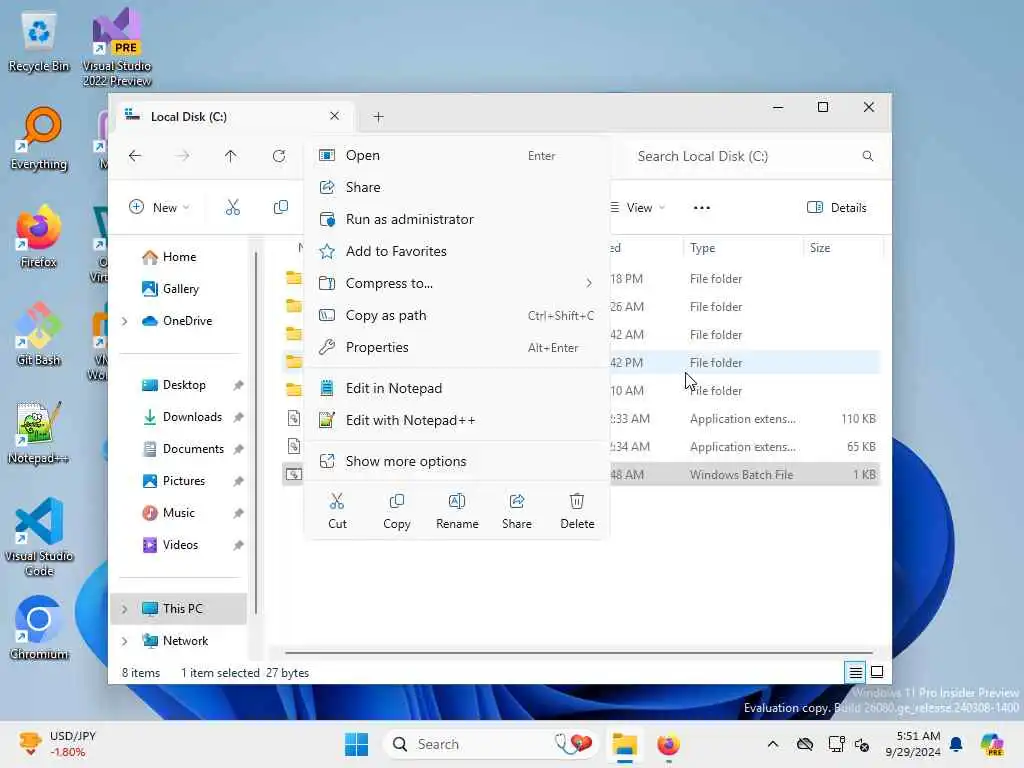This screenshot has width=1024, height=768.
Task: Open Documents quick access folder
Action: (x=193, y=449)
